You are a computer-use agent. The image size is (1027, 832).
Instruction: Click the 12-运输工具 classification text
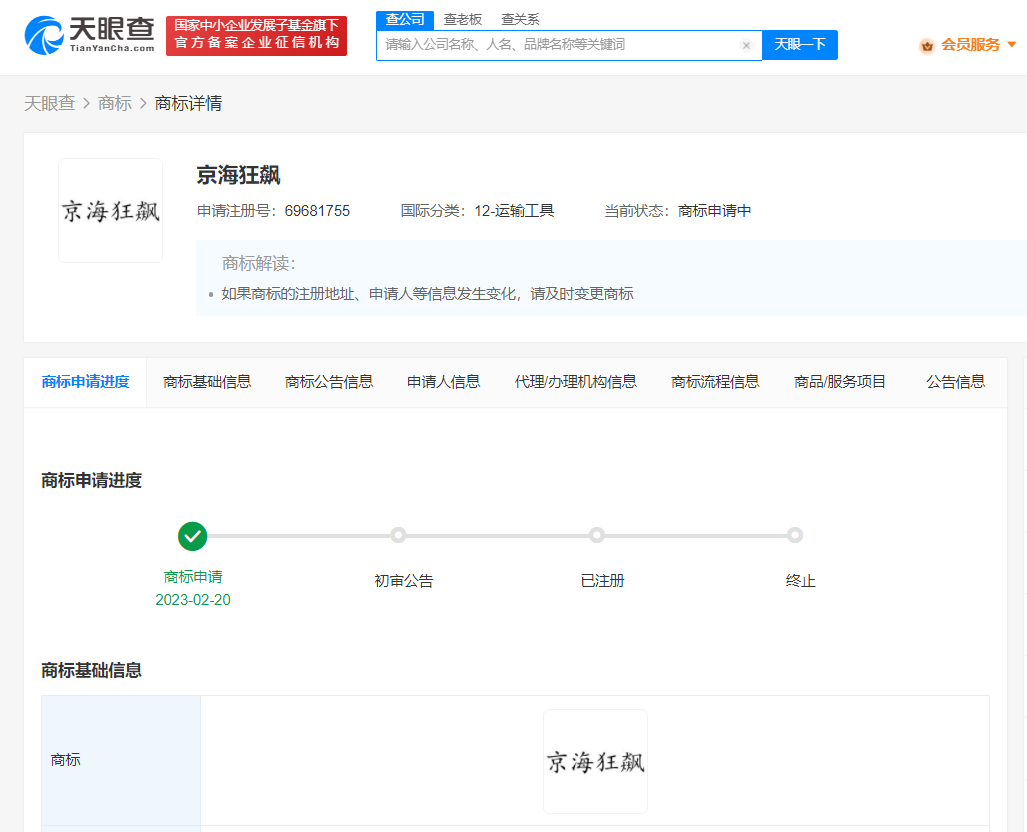click(x=514, y=211)
